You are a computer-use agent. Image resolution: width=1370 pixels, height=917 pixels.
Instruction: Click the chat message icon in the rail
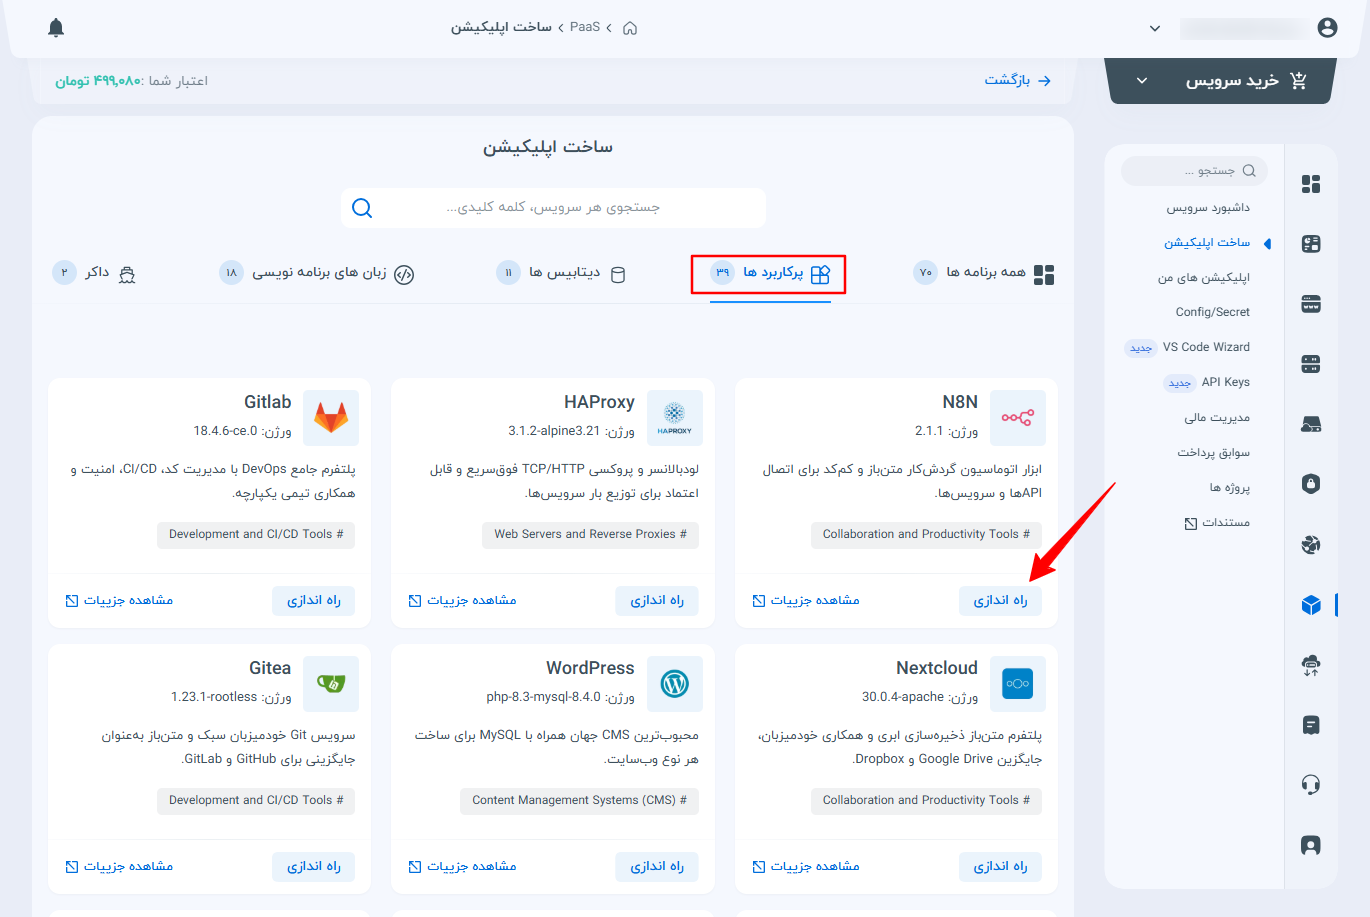click(x=1311, y=725)
